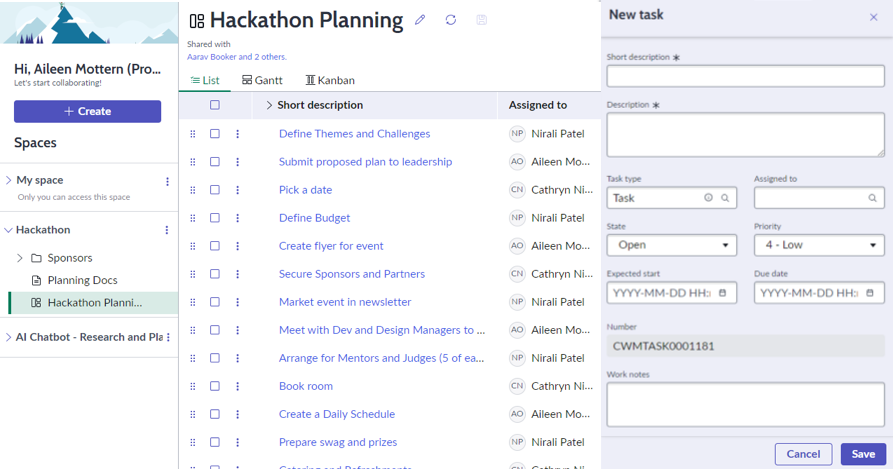This screenshot has height=469, width=893.
Task: Open row menu for Define Themes and Challenges
Action: [x=237, y=134]
